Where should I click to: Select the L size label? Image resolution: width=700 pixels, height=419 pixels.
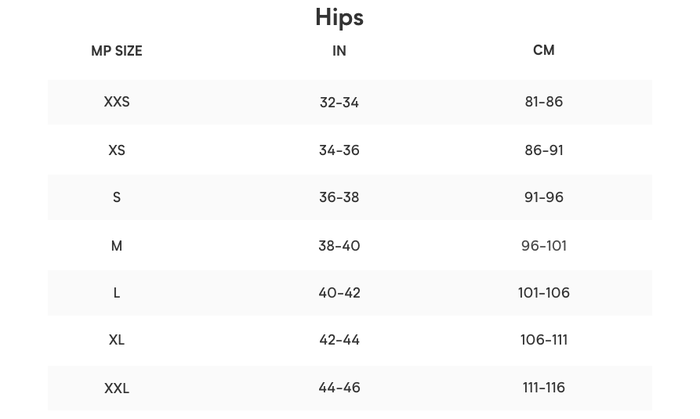point(116,293)
